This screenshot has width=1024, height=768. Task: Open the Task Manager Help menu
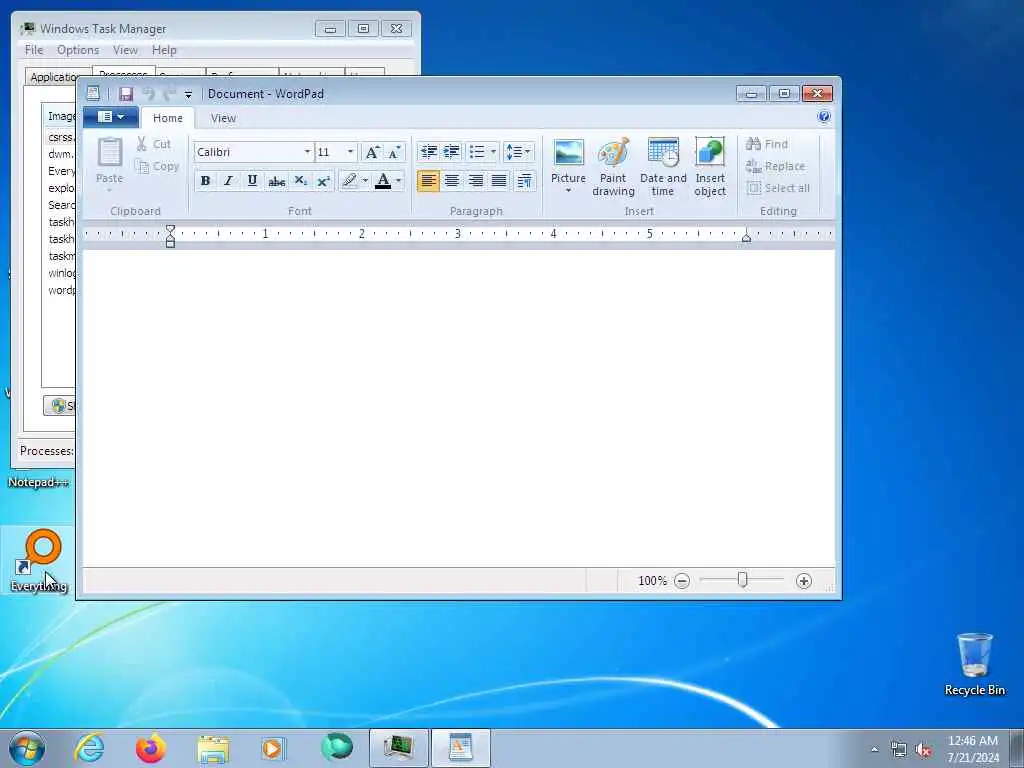coord(164,50)
